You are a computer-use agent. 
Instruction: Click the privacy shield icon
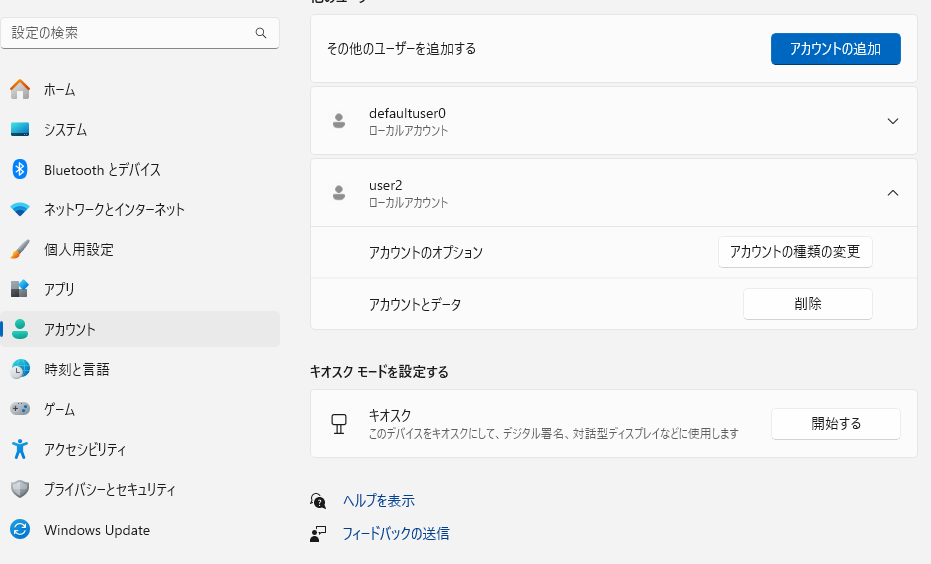[x=20, y=490]
